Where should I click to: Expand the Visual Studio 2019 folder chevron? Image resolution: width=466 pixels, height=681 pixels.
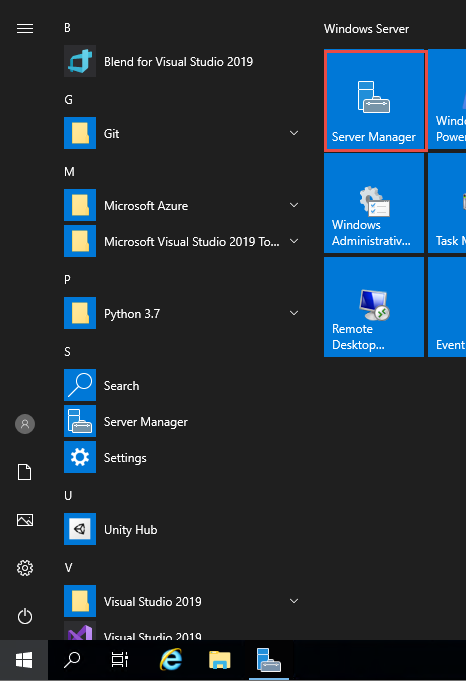[294, 601]
